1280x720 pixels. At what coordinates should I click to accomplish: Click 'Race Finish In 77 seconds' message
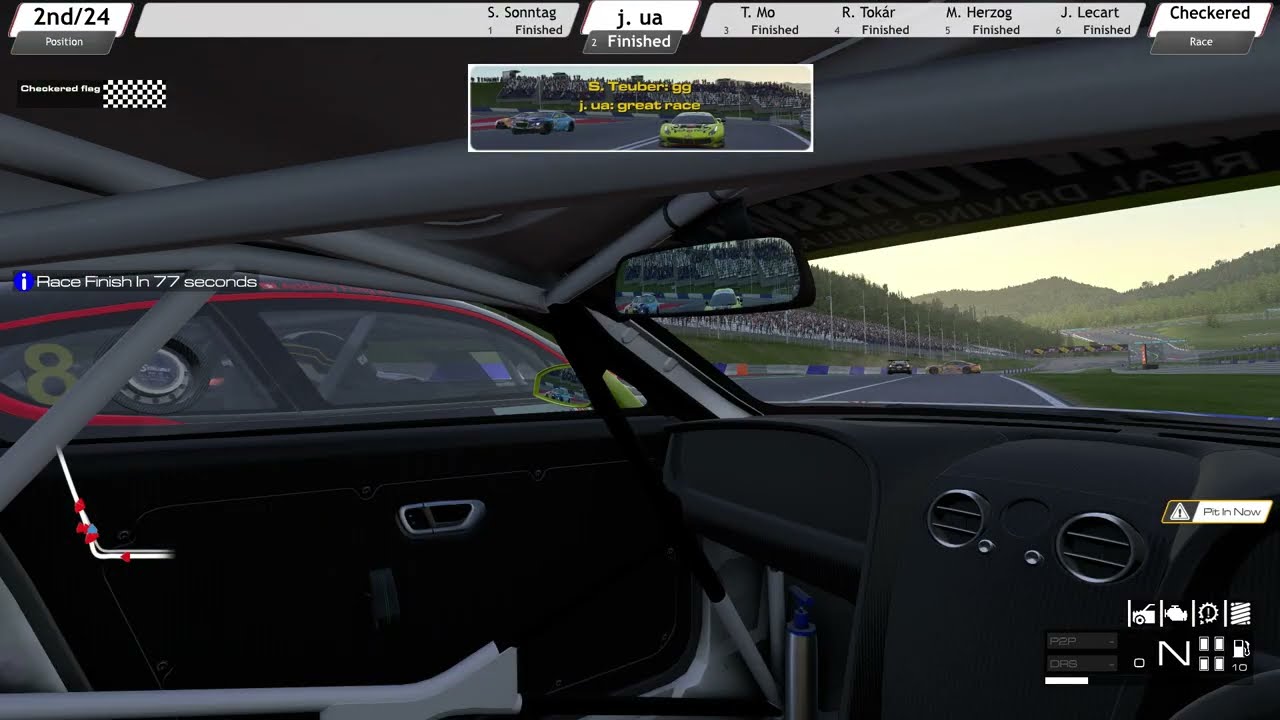pos(146,282)
